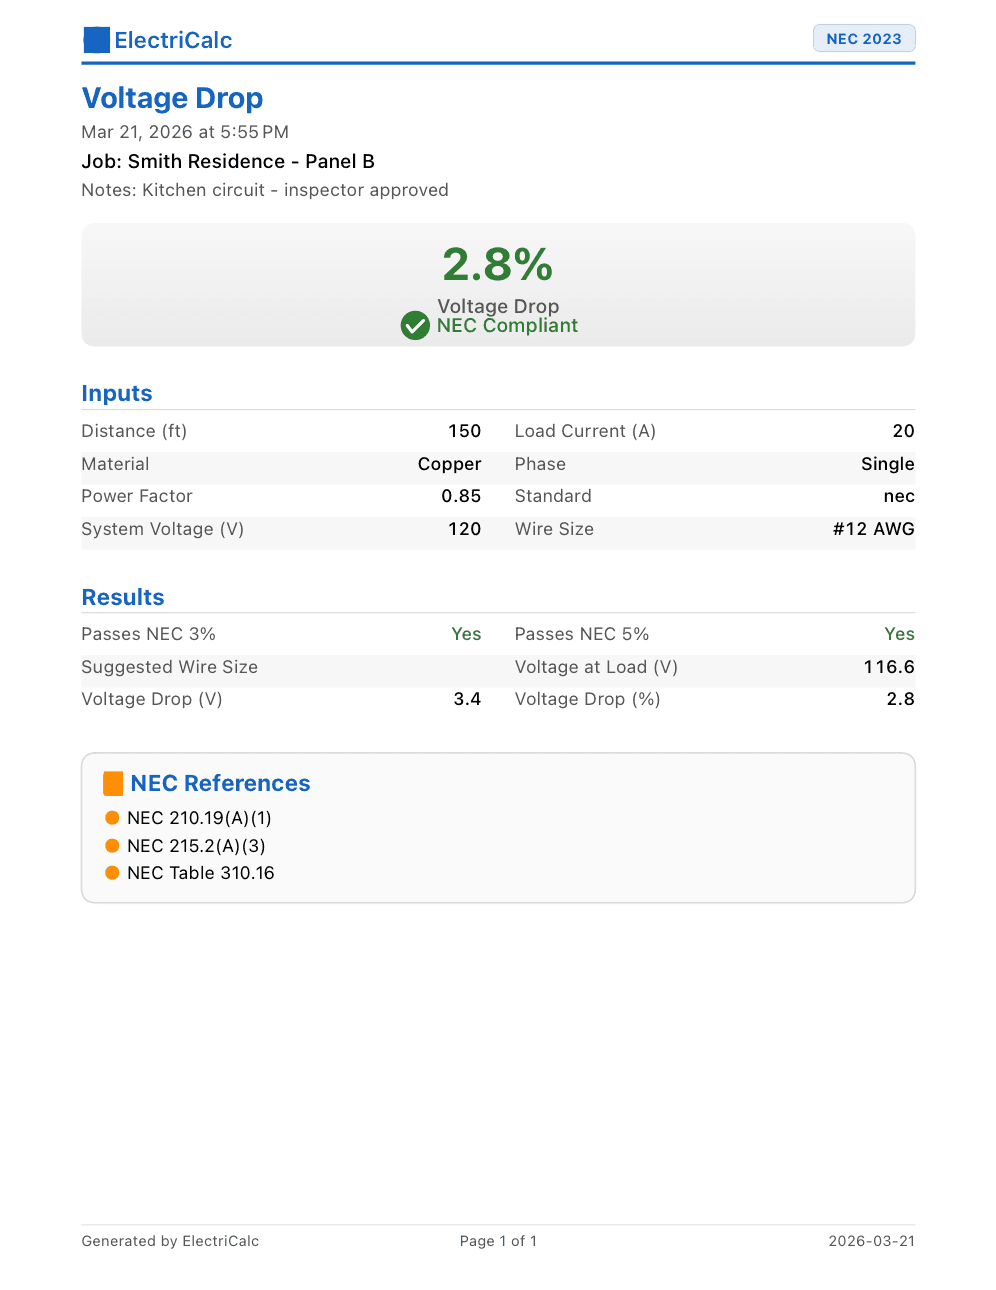Click the Results section heading

coord(123,597)
